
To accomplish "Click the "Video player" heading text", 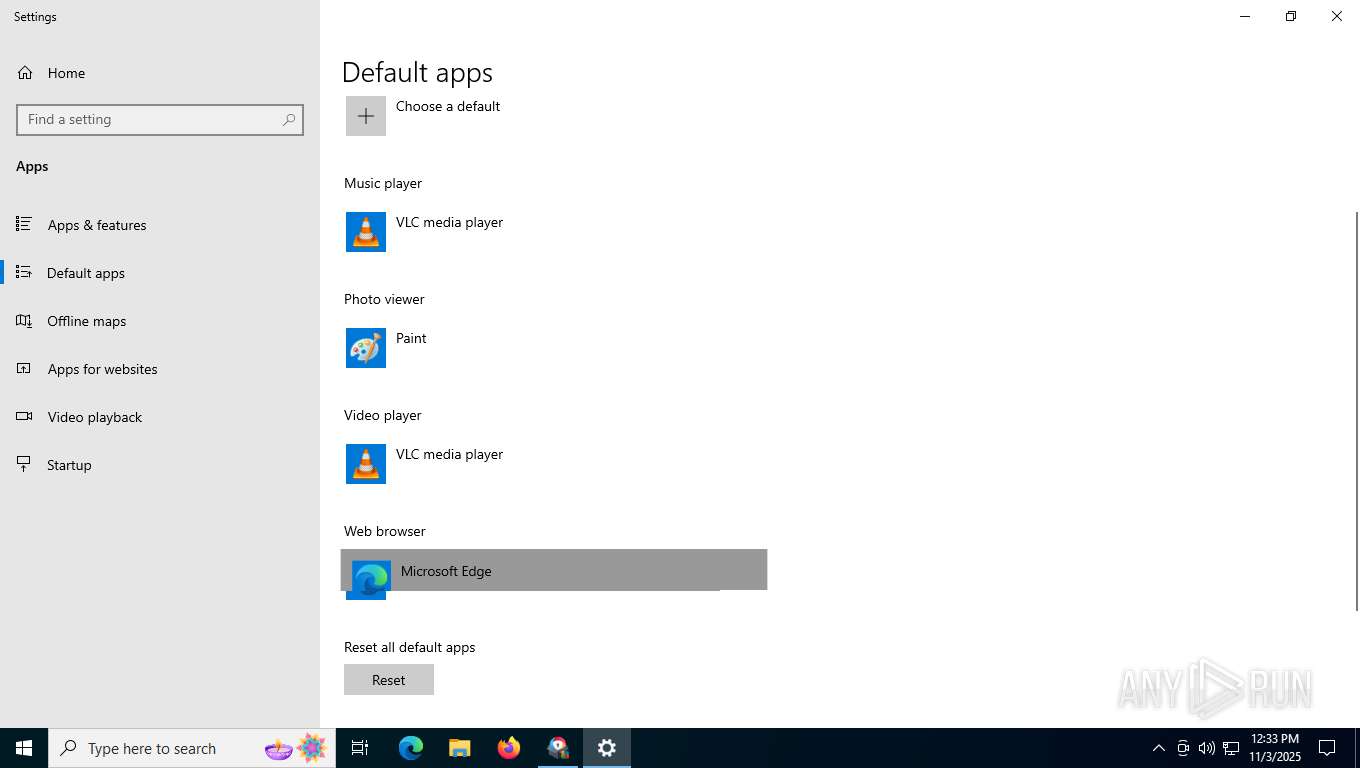I will pos(383,415).
